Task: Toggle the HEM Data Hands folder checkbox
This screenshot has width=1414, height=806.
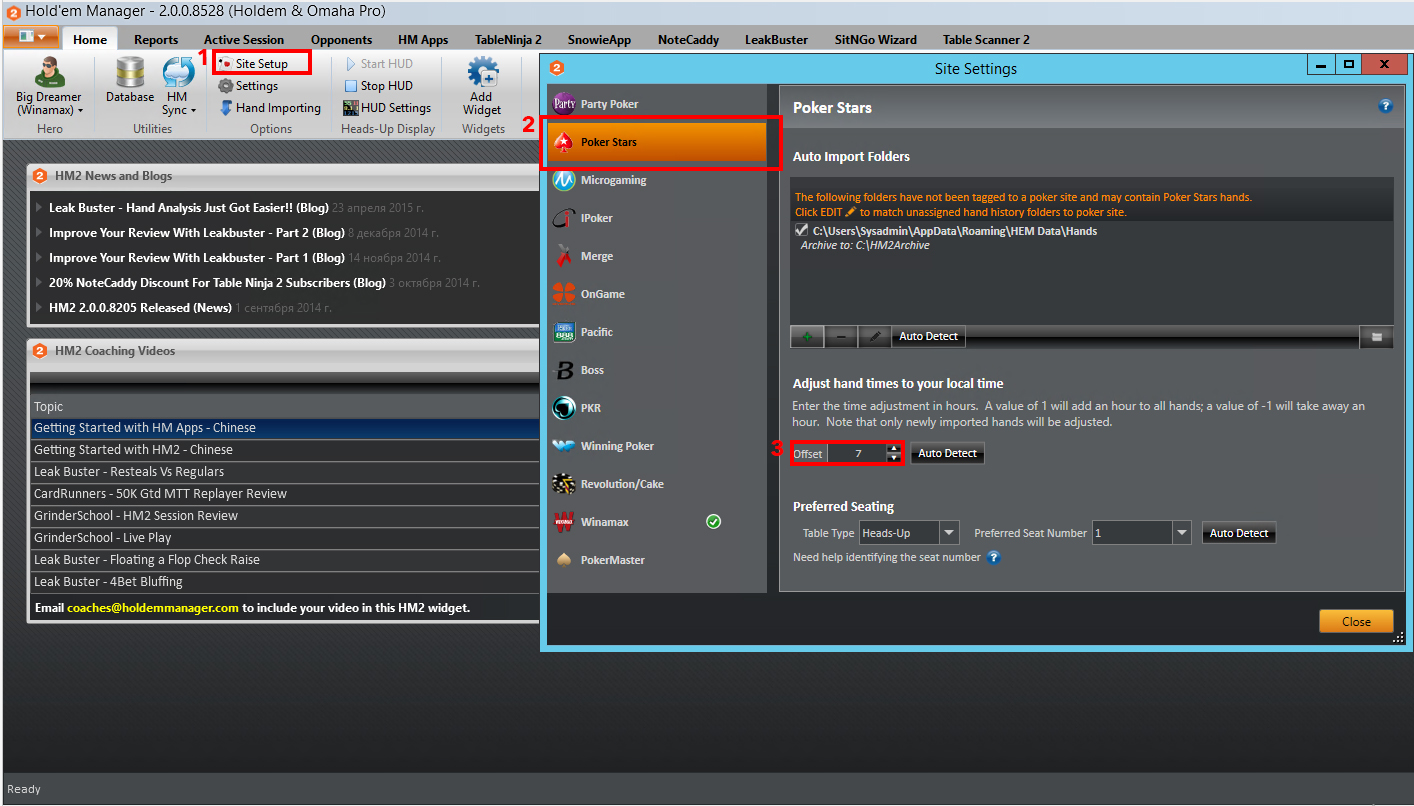Action: coord(801,230)
